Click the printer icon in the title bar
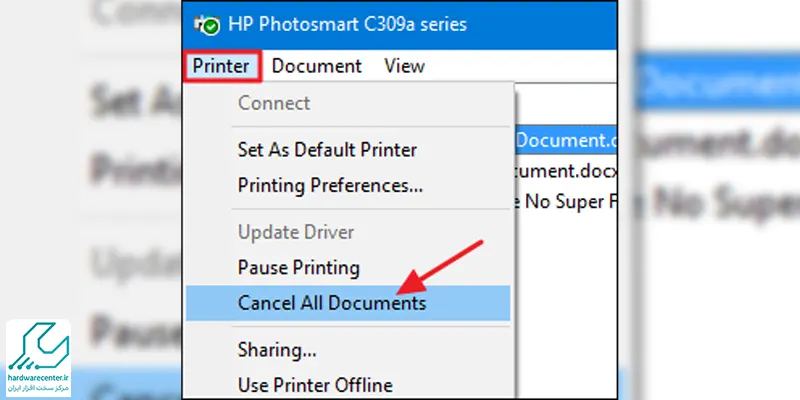The width and height of the screenshot is (800, 400). 207,25
